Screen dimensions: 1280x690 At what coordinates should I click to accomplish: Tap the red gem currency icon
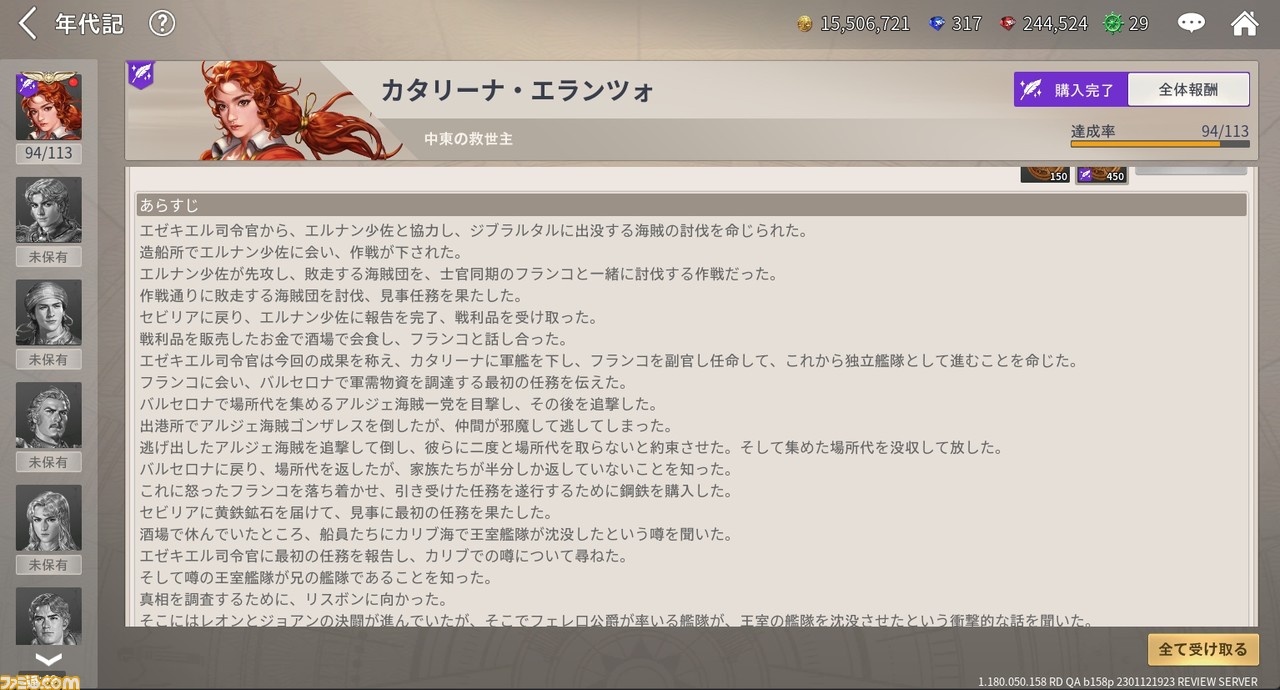tap(1008, 24)
